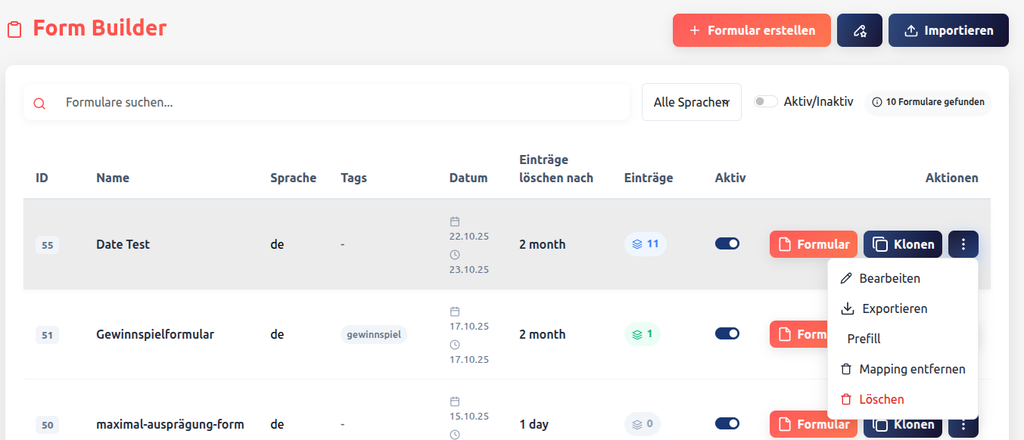The height and width of the screenshot is (440, 1024).
Task: Click calendar icon in Date Test row
Action: (x=455, y=221)
